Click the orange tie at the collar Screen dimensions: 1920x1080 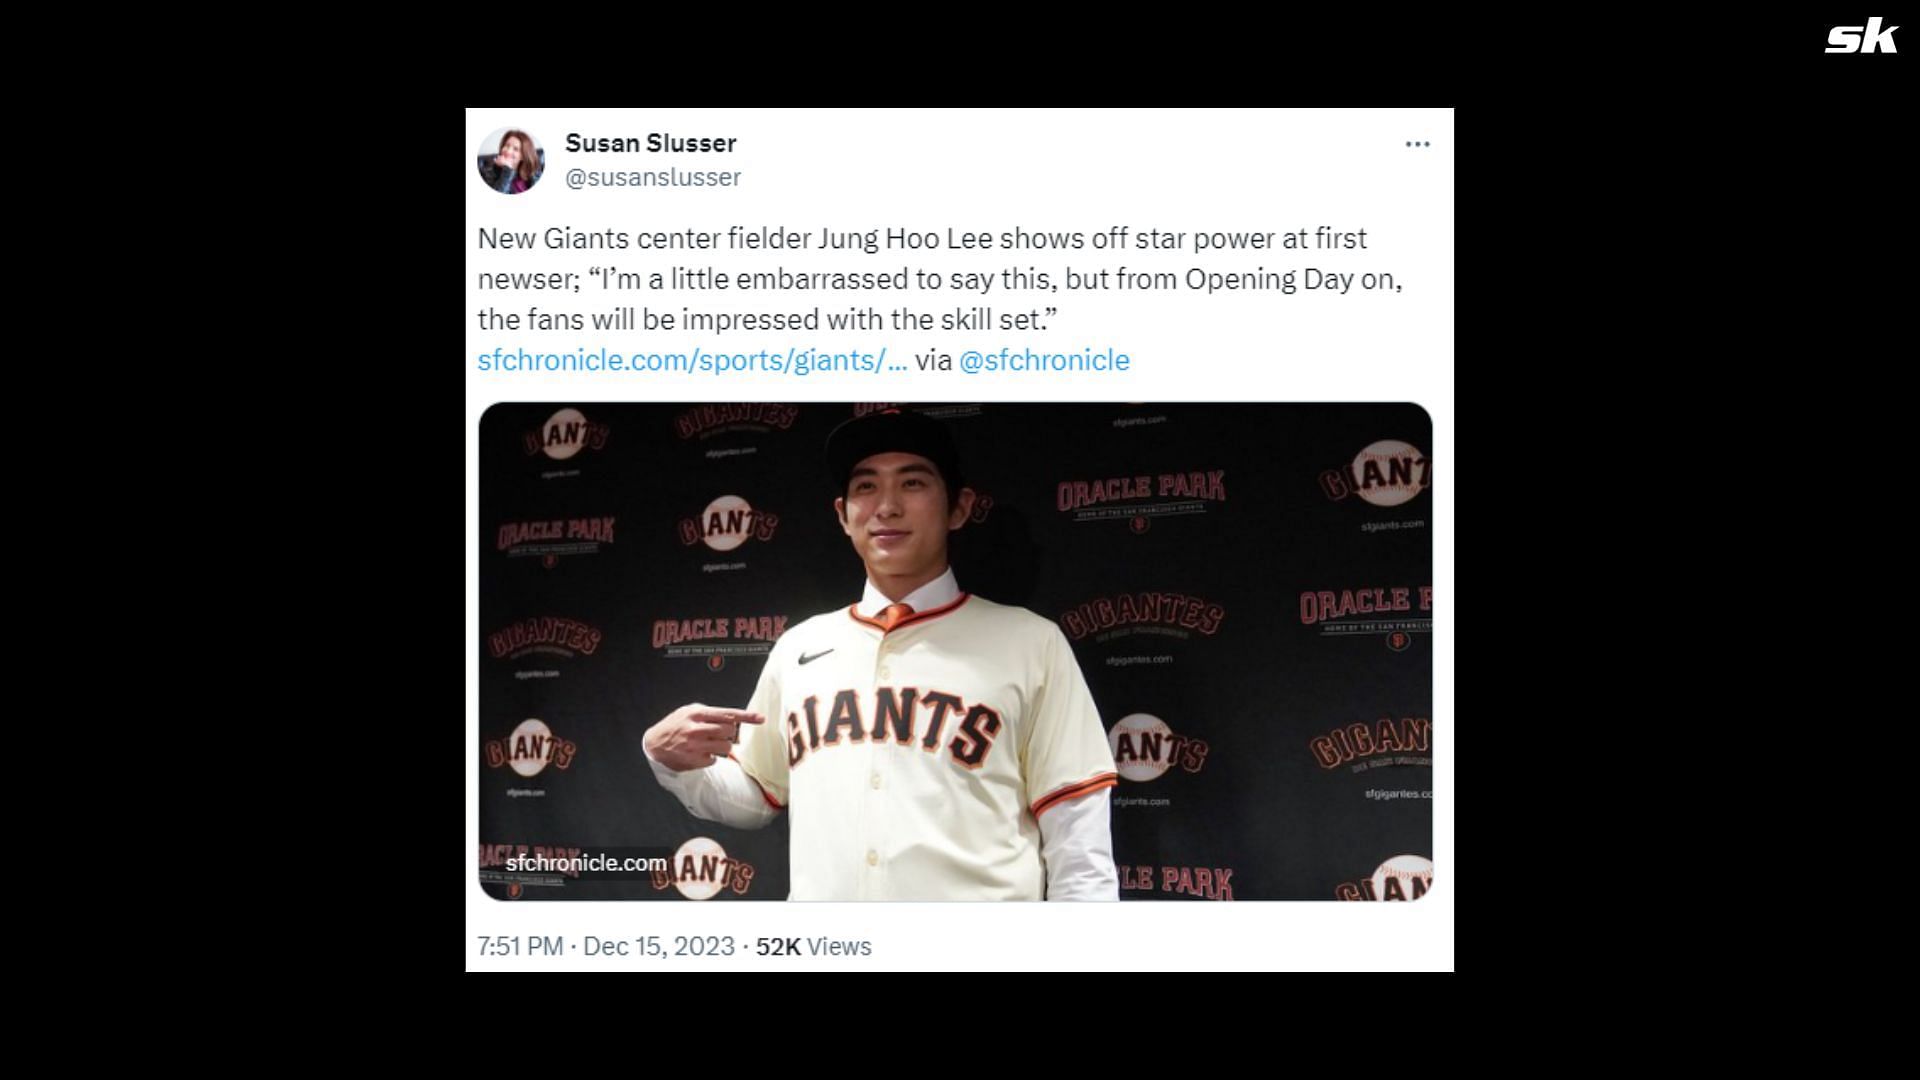click(896, 615)
